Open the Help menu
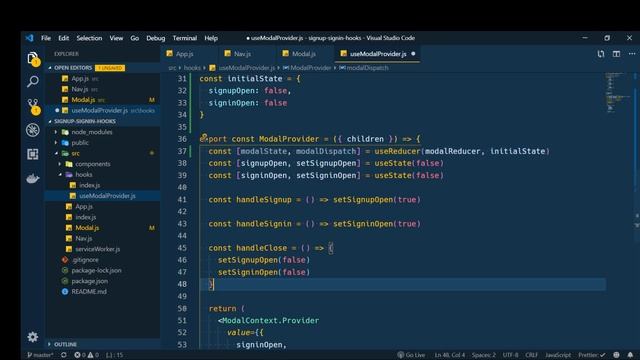The height and width of the screenshot is (360, 640). (x=211, y=38)
